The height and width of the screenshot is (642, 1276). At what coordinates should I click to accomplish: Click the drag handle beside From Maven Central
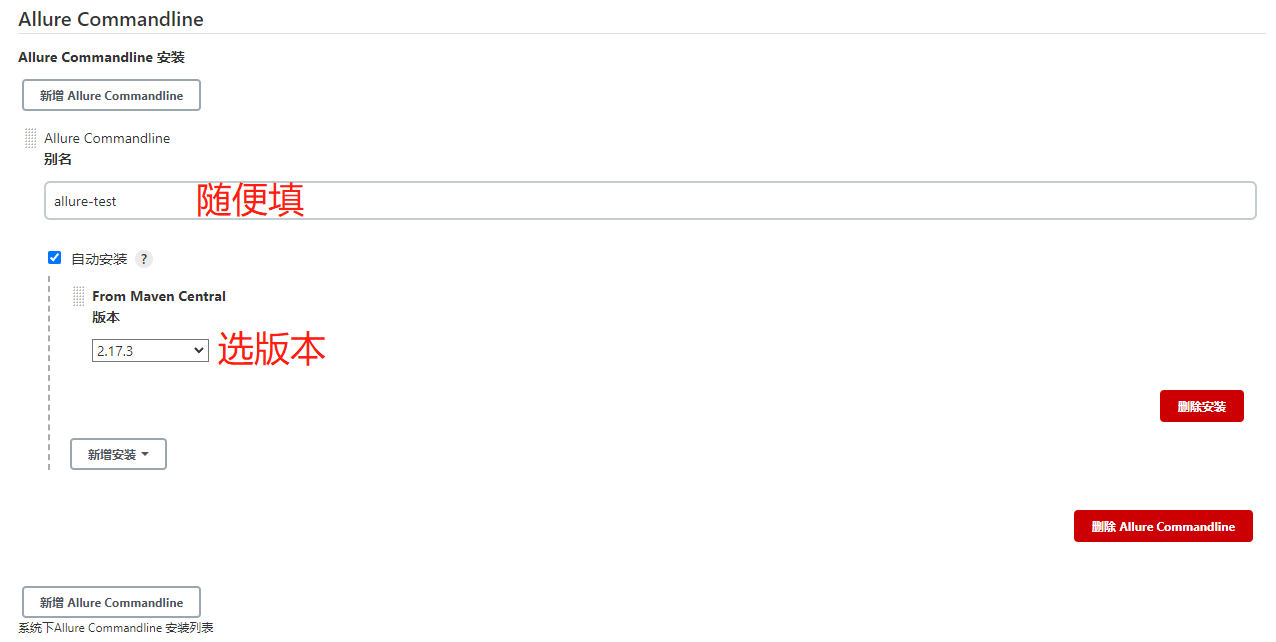coord(79,296)
